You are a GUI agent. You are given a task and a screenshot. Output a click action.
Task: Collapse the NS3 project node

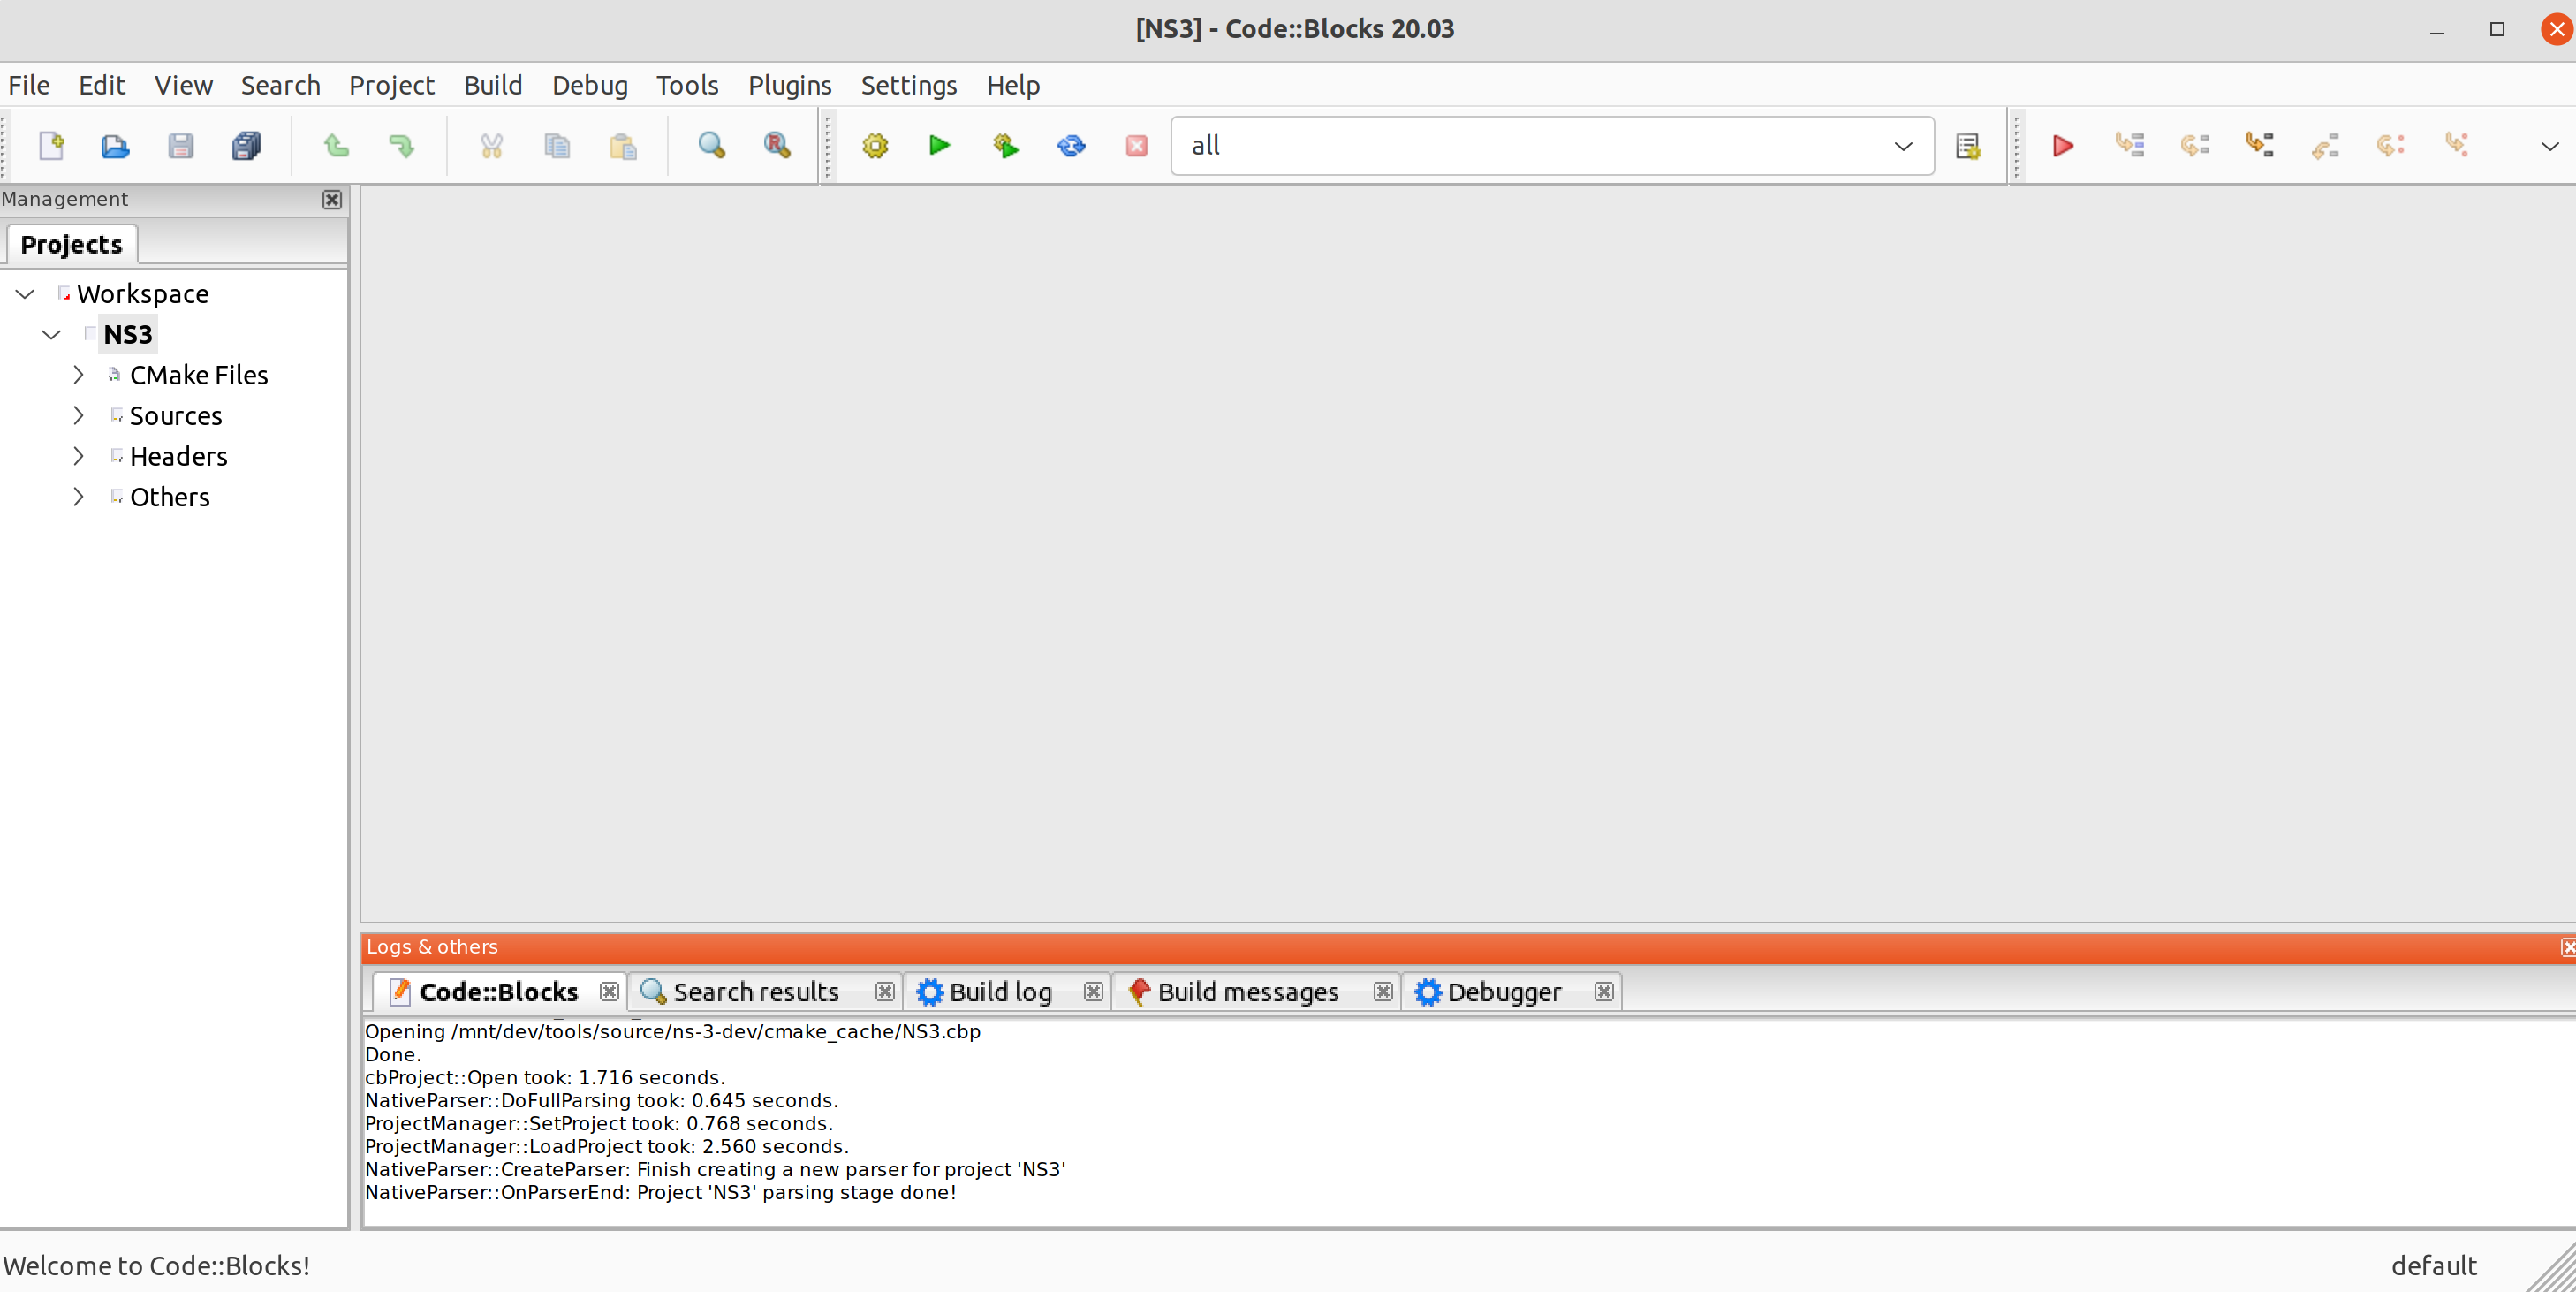[51, 334]
